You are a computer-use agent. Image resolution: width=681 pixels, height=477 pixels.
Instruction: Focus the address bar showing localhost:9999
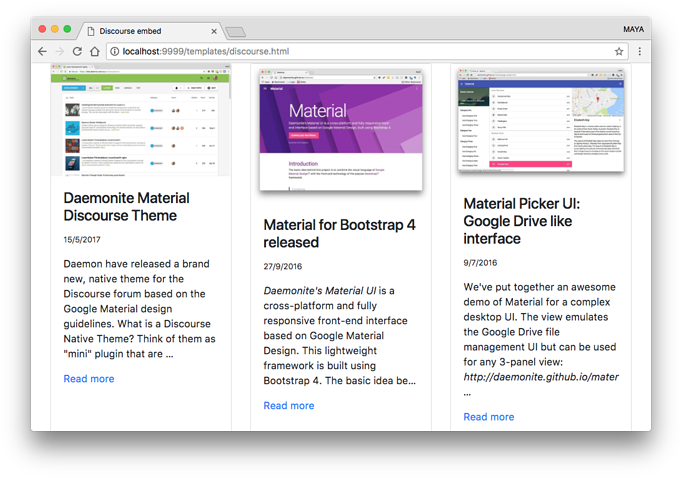coord(360,51)
